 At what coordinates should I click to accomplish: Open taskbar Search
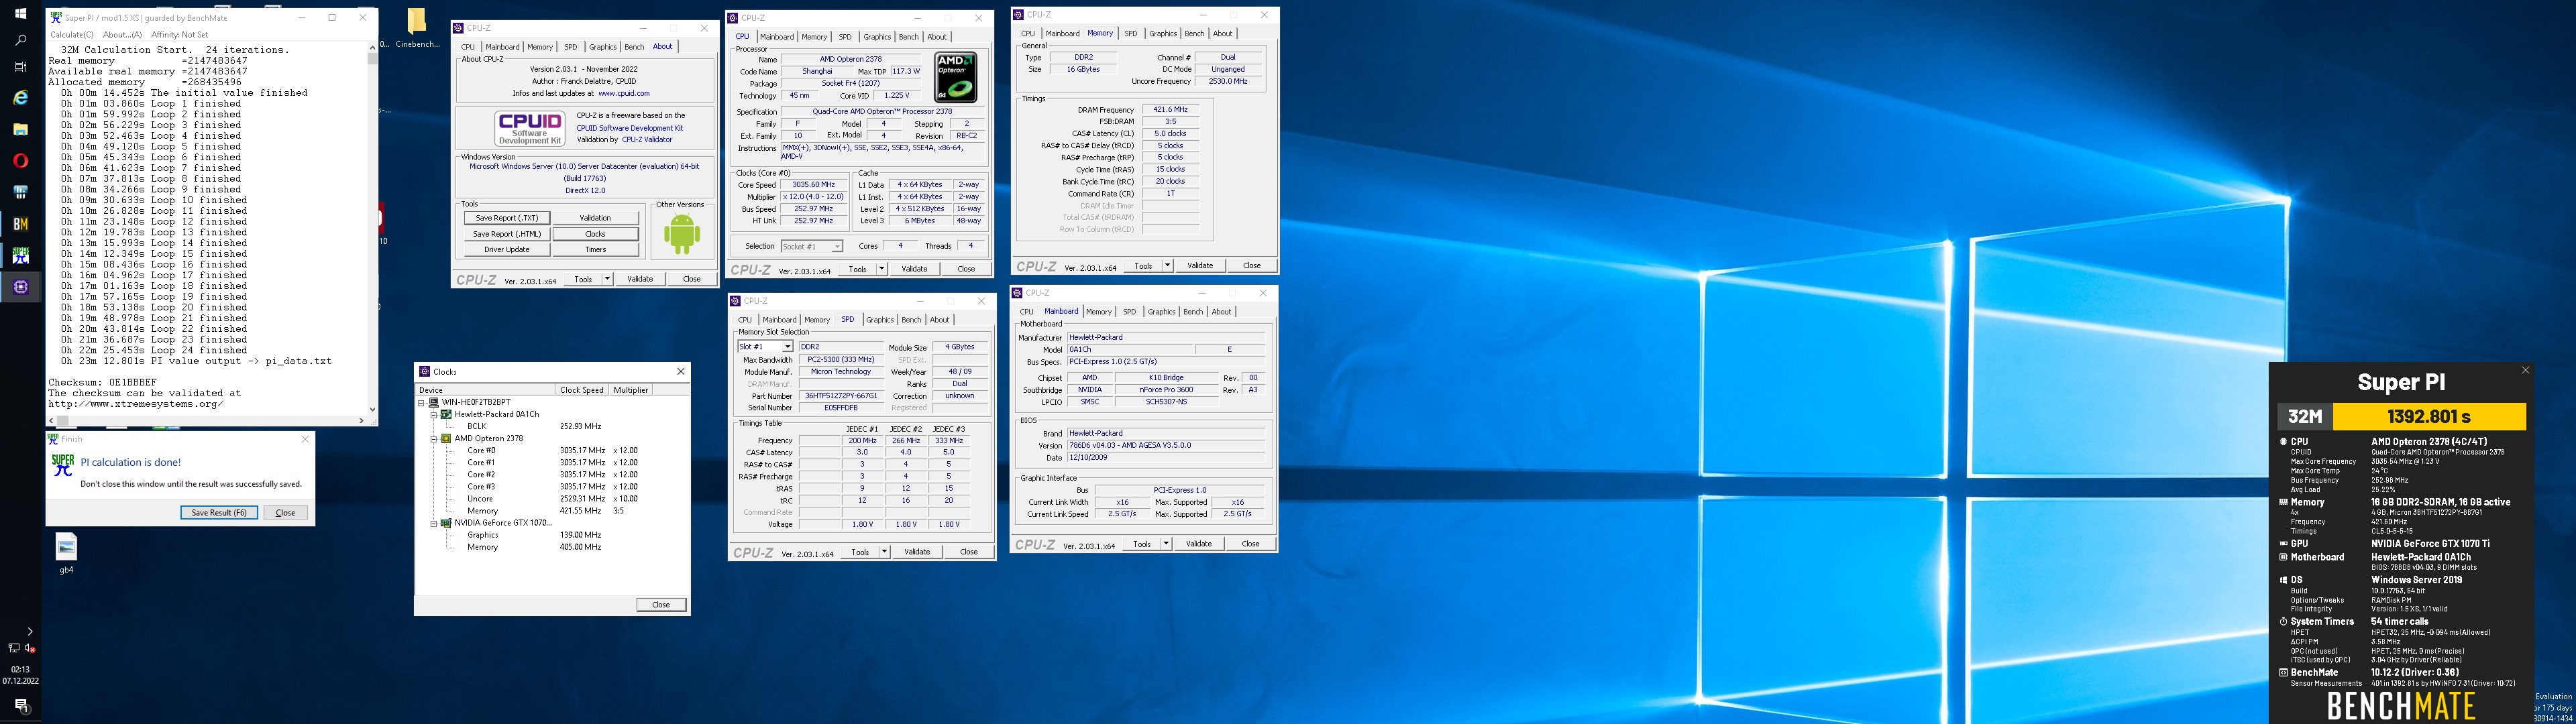tap(20, 41)
